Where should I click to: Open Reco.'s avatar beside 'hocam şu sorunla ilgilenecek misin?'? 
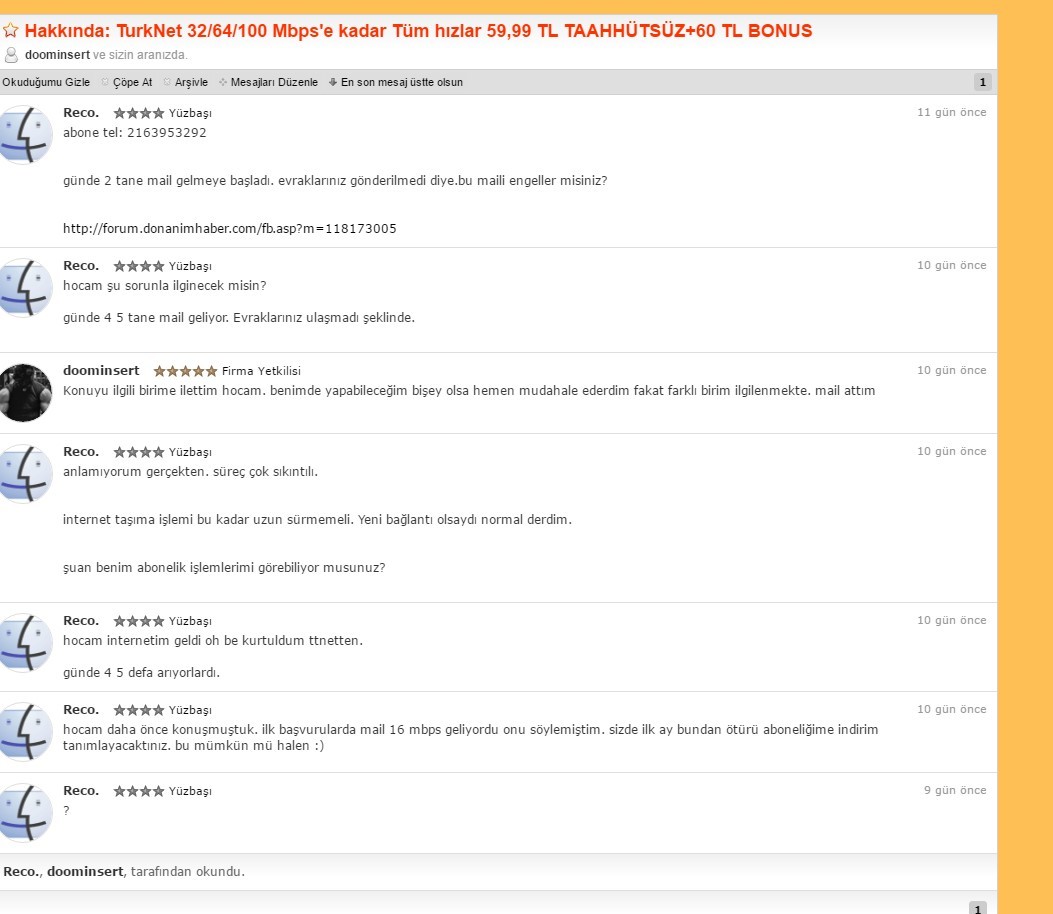click(x=25, y=287)
